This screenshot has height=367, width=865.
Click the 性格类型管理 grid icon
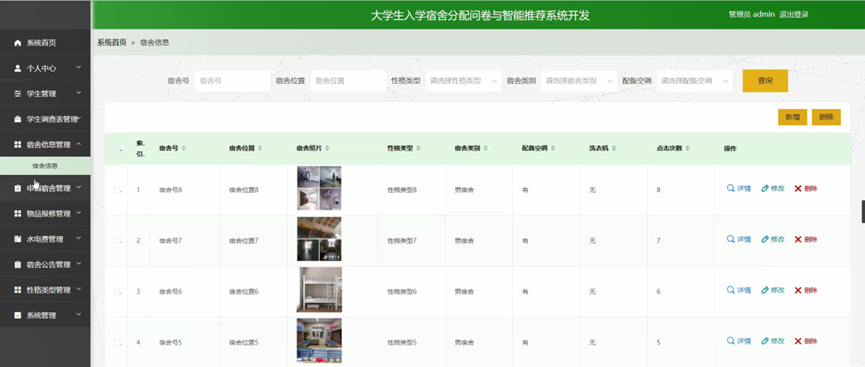pos(18,290)
